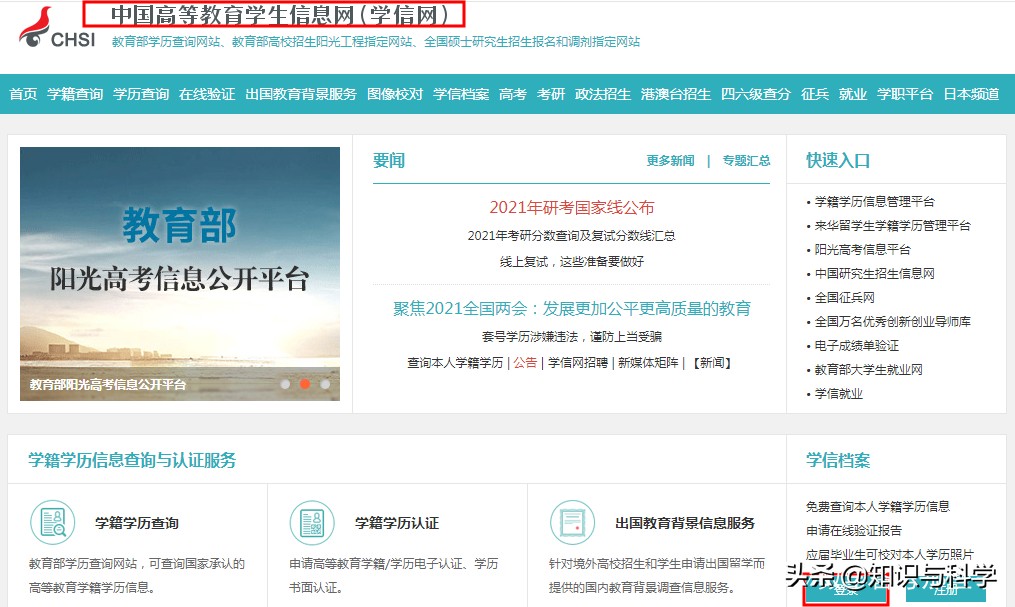Open the 学籍学历认证 certificate icon
The image size is (1015, 607).
[x=312, y=523]
